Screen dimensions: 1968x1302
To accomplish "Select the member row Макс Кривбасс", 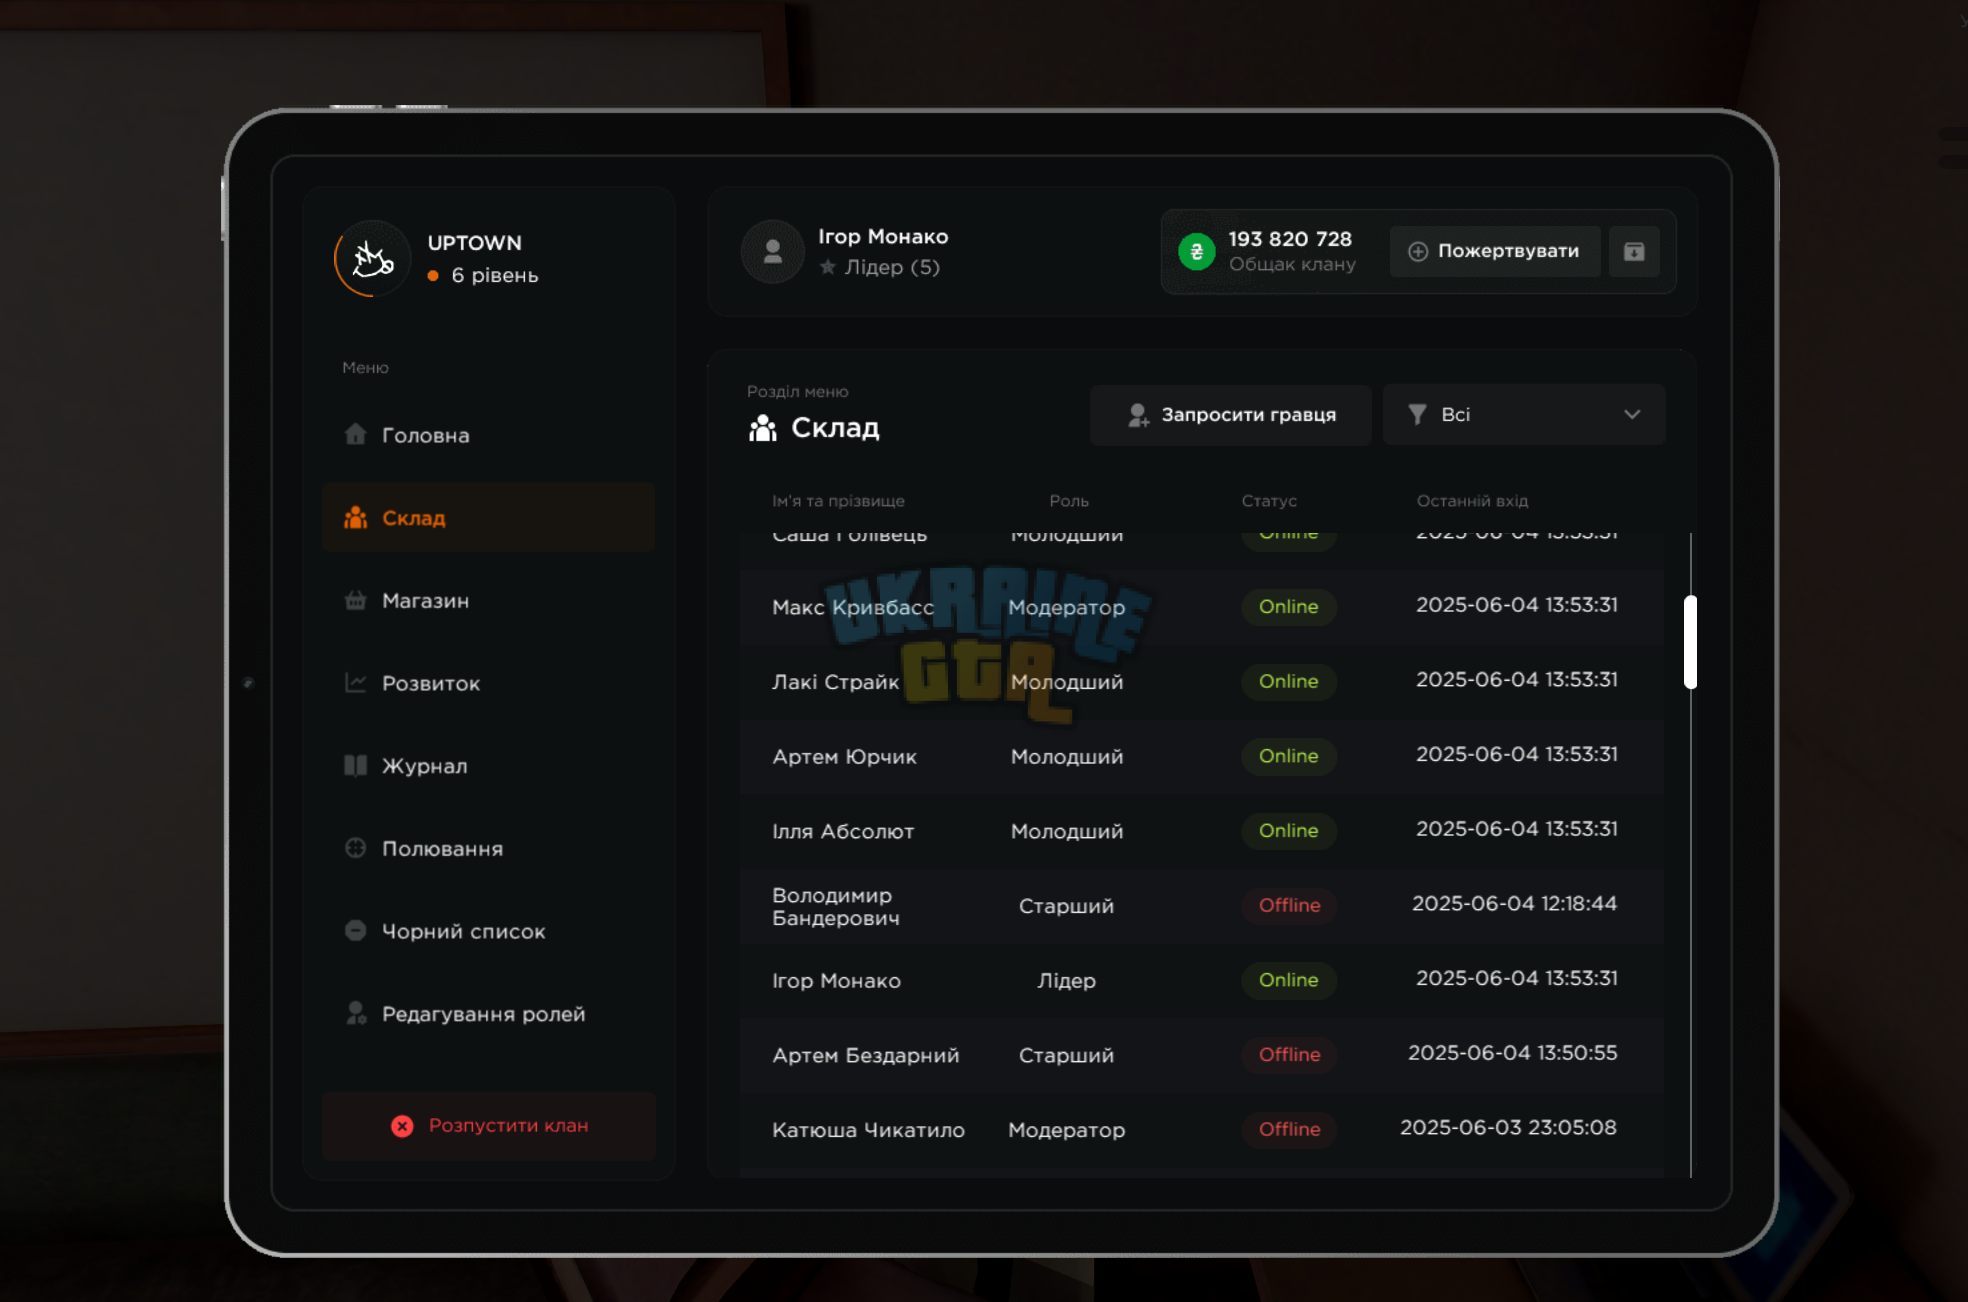I will 1202,607.
